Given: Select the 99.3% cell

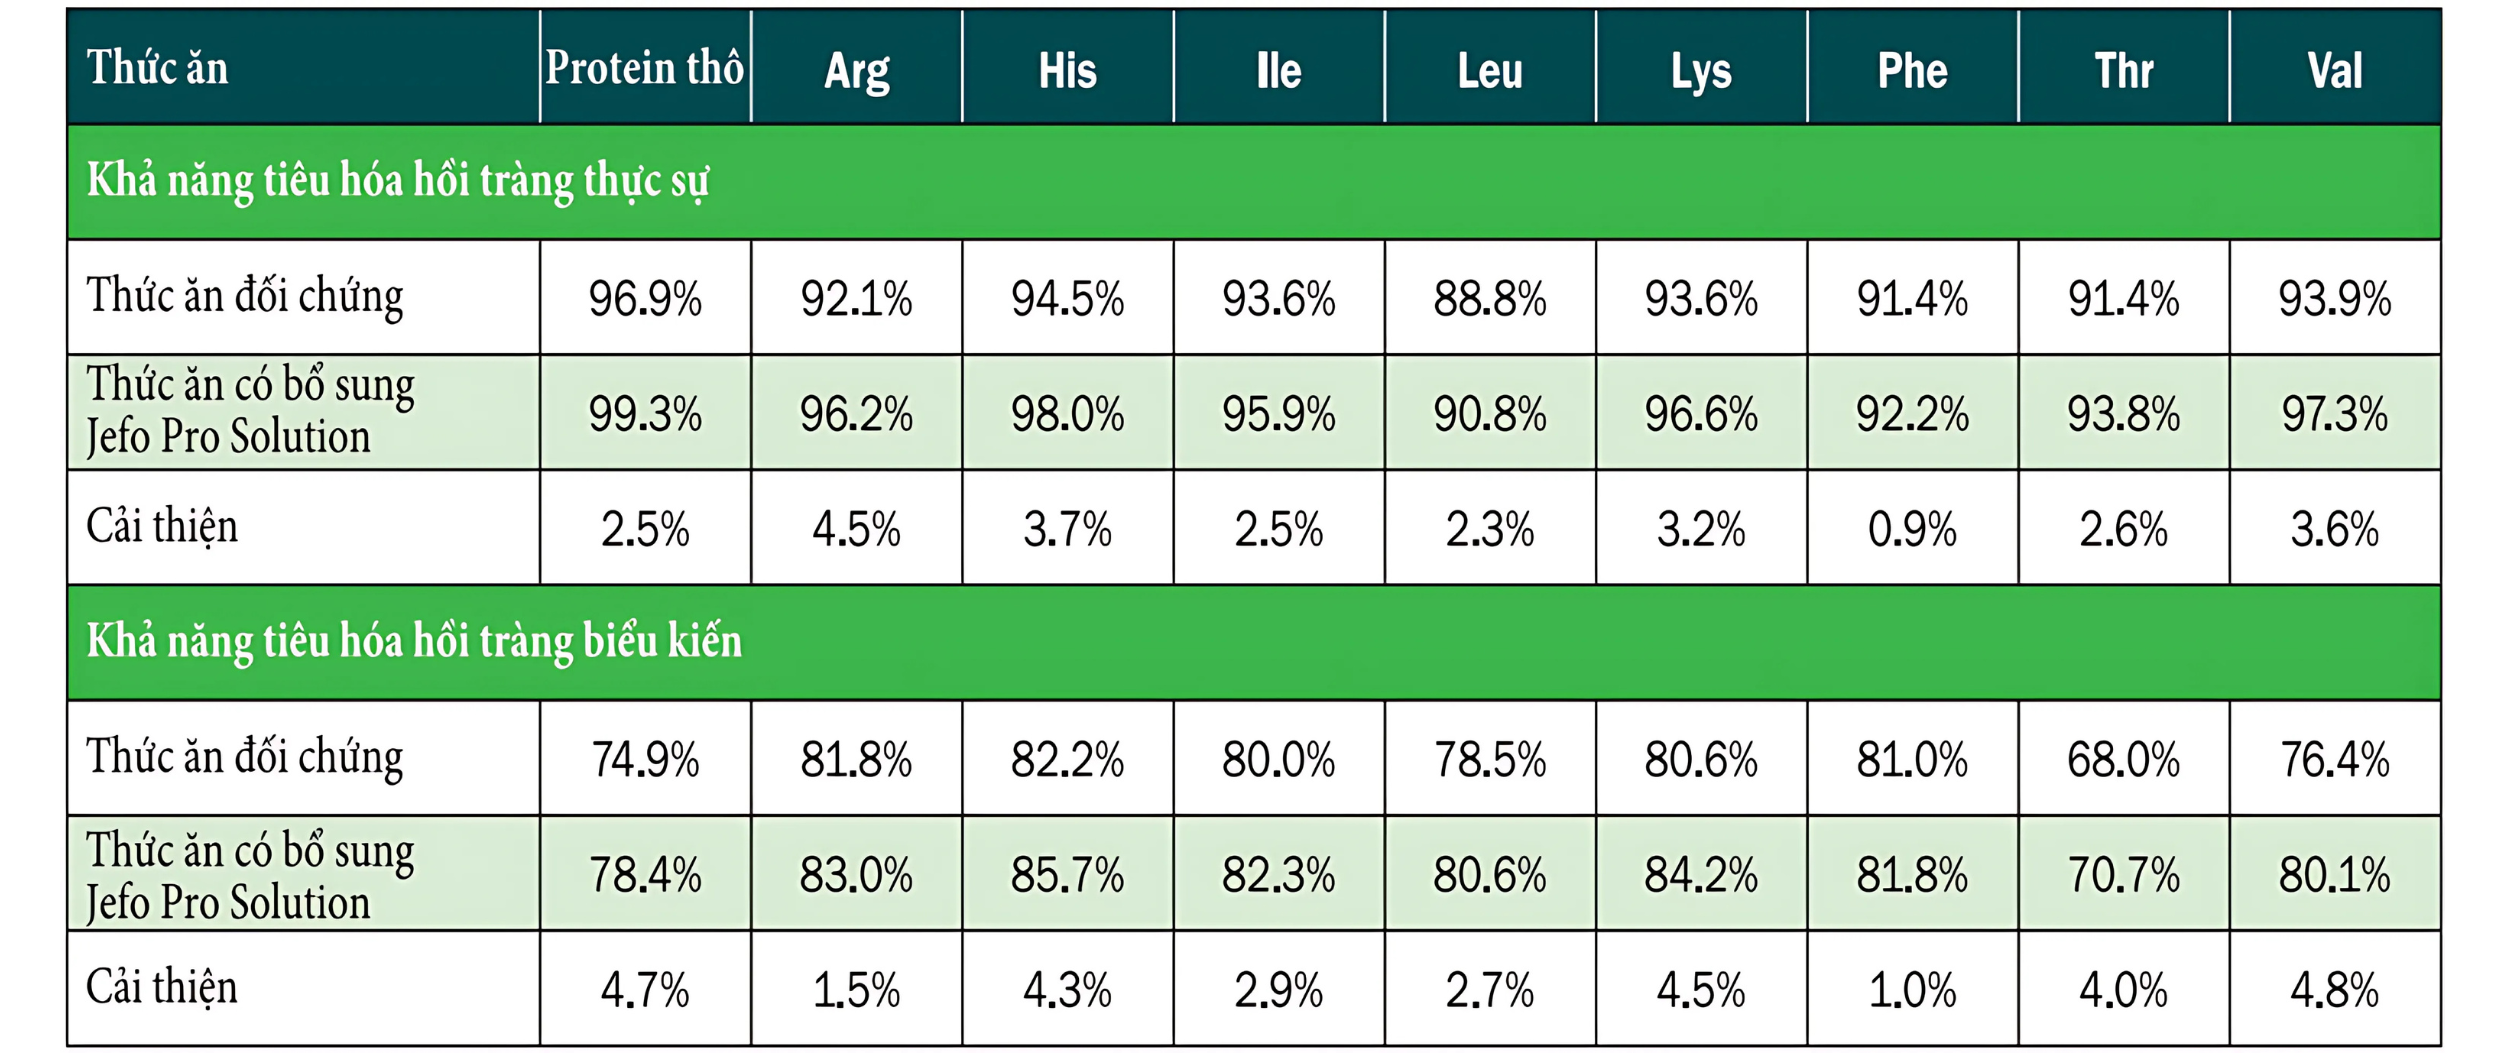Looking at the screenshot, I should point(644,413).
